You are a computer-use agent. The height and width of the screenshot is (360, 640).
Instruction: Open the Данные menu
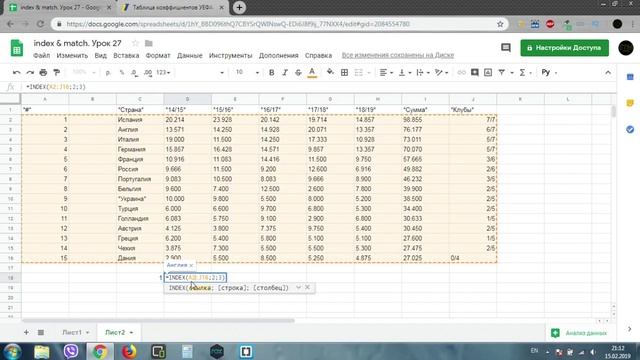pyautogui.click(x=190, y=56)
